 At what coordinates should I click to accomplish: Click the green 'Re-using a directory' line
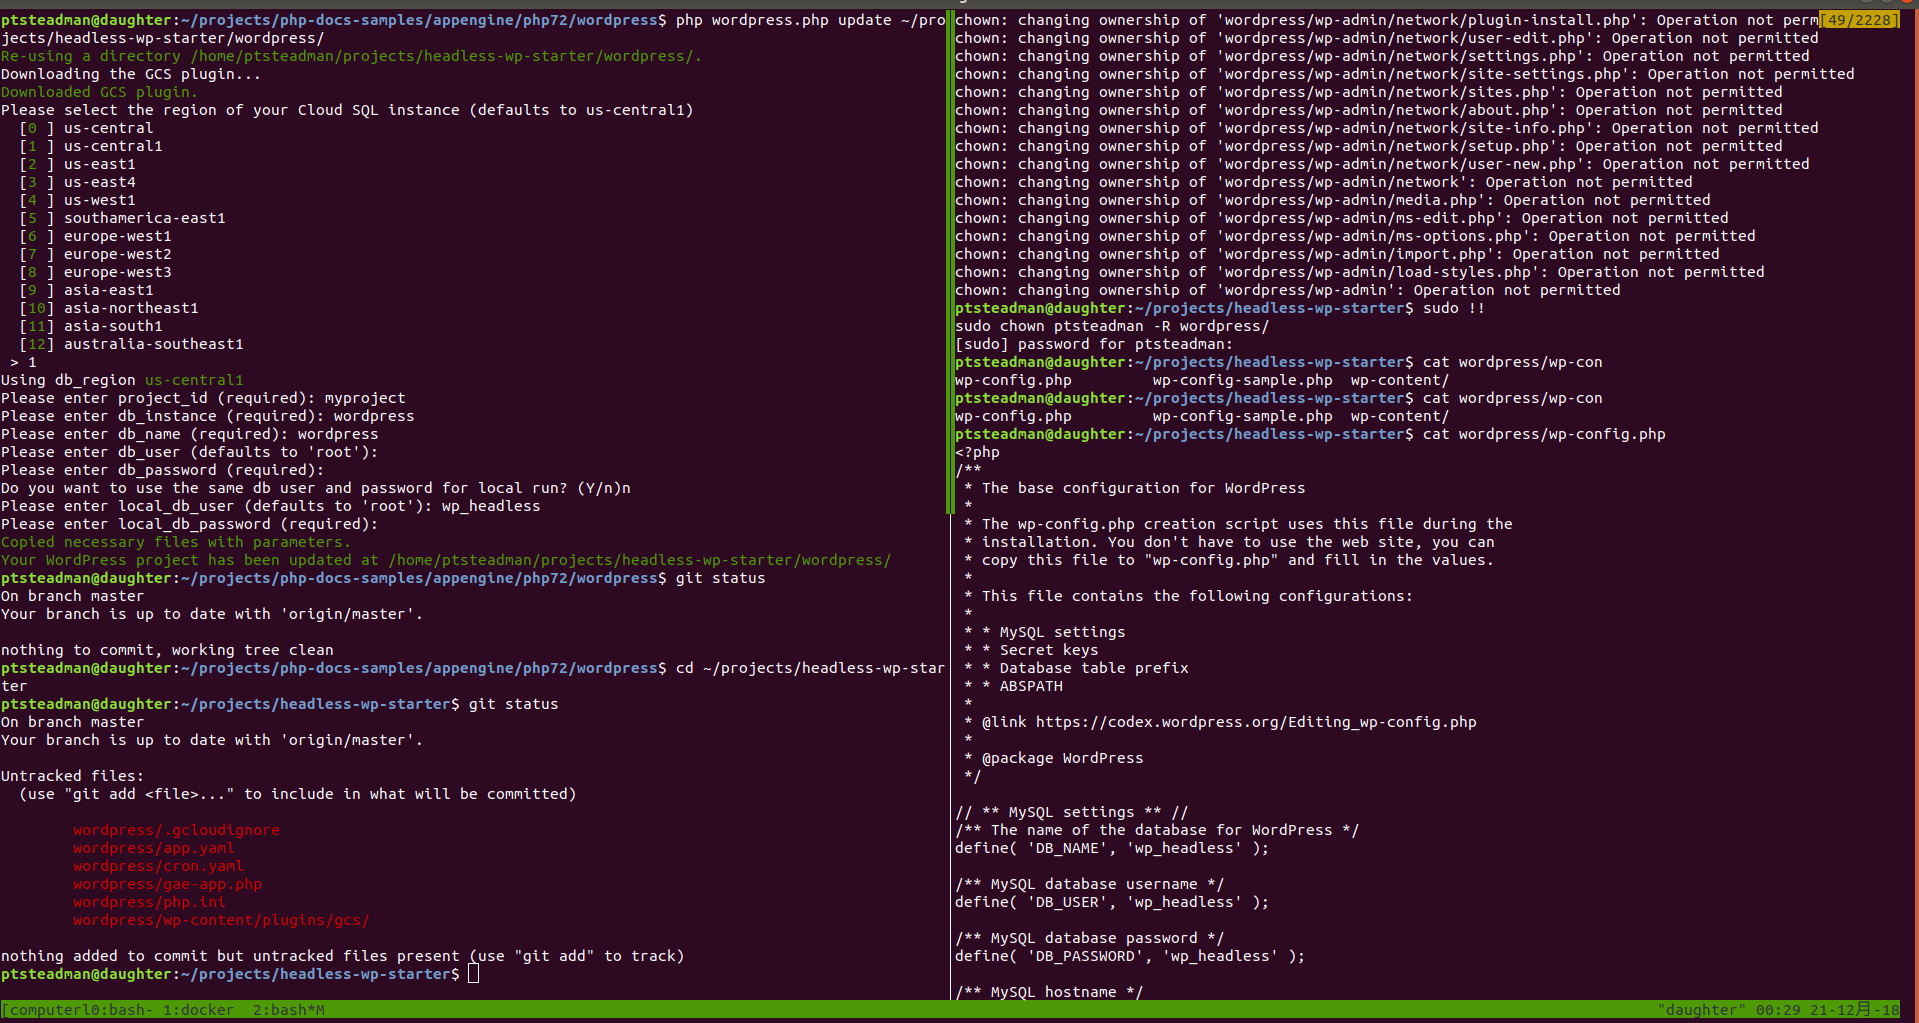click(352, 56)
